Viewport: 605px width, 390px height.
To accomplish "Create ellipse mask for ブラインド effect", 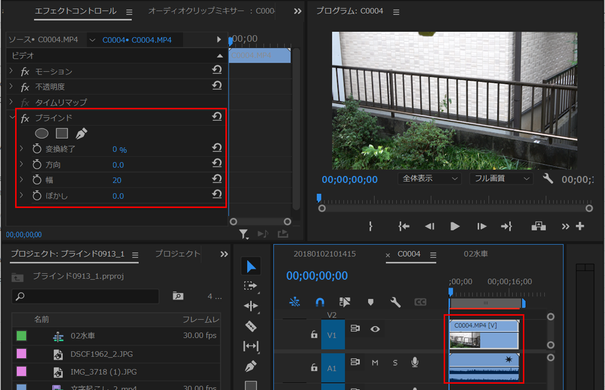I will pyautogui.click(x=42, y=133).
